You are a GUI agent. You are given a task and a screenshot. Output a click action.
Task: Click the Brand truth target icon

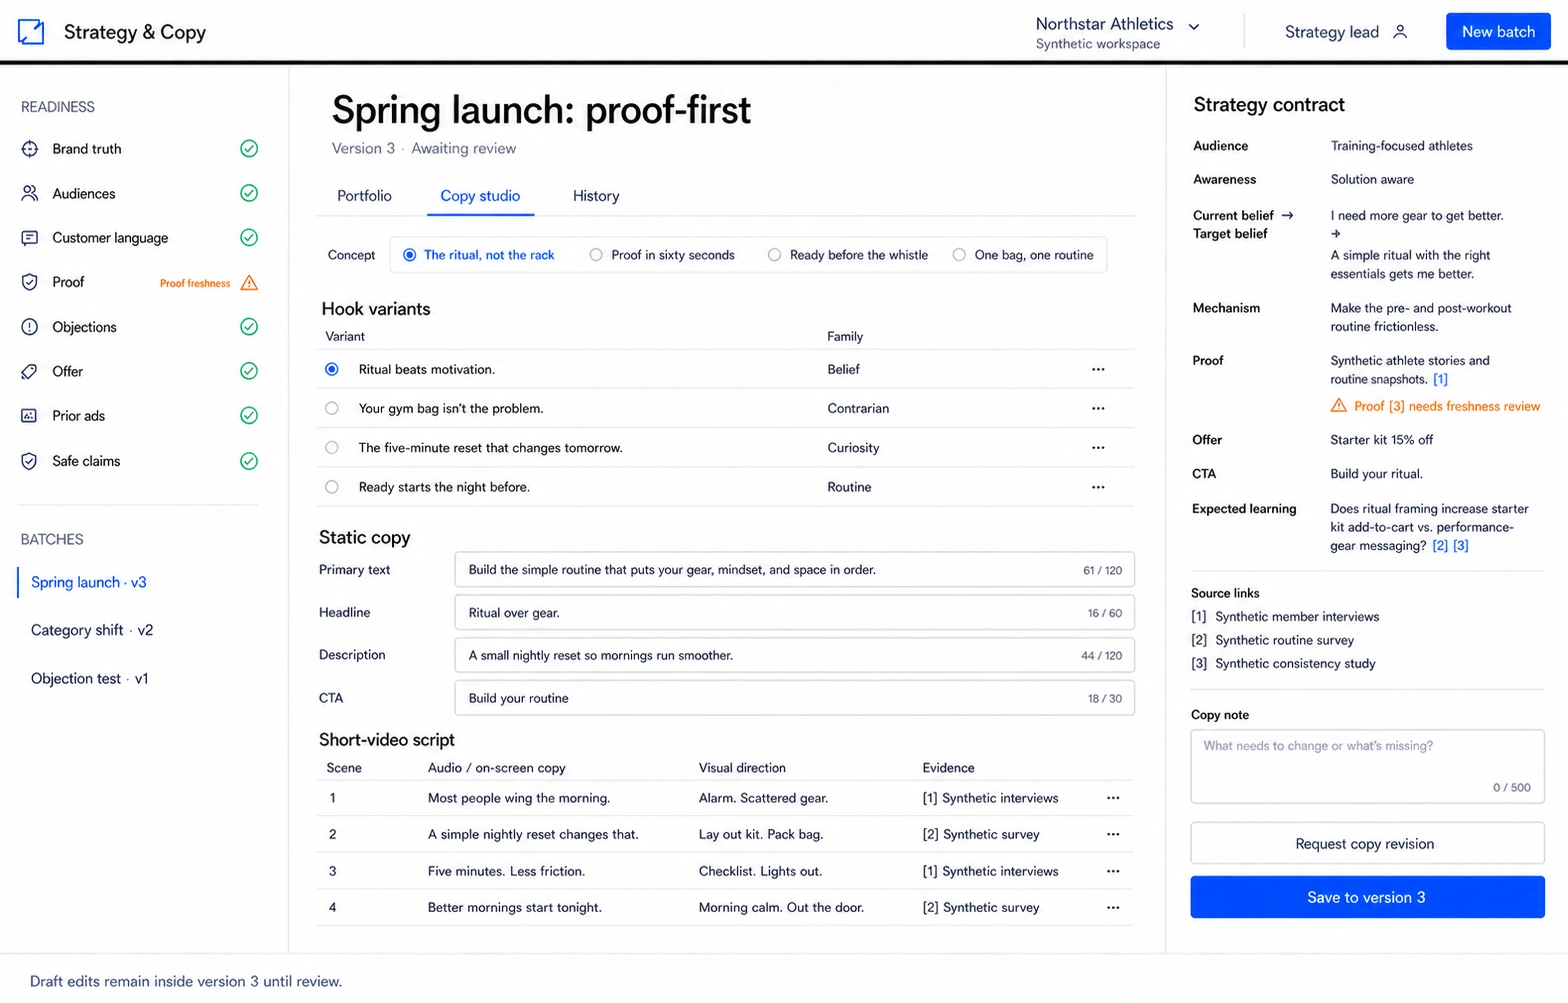click(30, 149)
